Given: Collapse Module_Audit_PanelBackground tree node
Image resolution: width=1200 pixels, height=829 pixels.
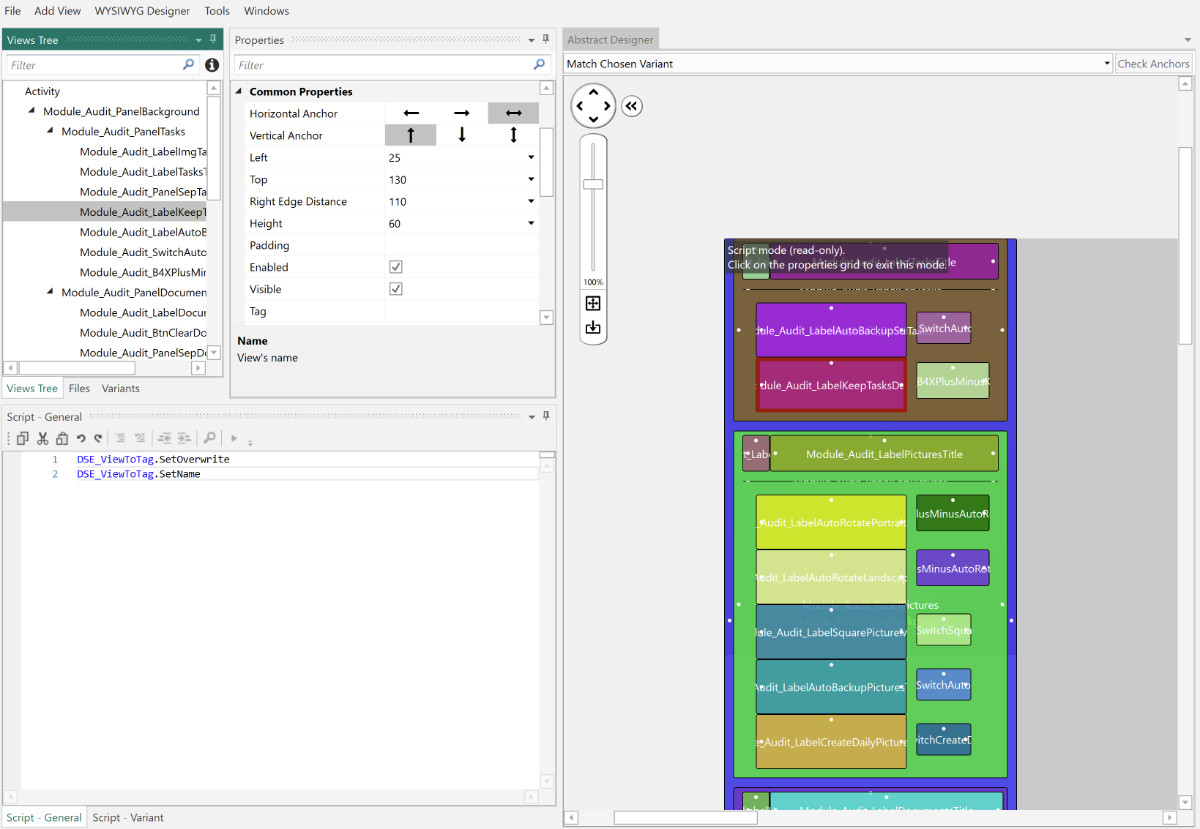Looking at the screenshot, I should pyautogui.click(x=32, y=111).
